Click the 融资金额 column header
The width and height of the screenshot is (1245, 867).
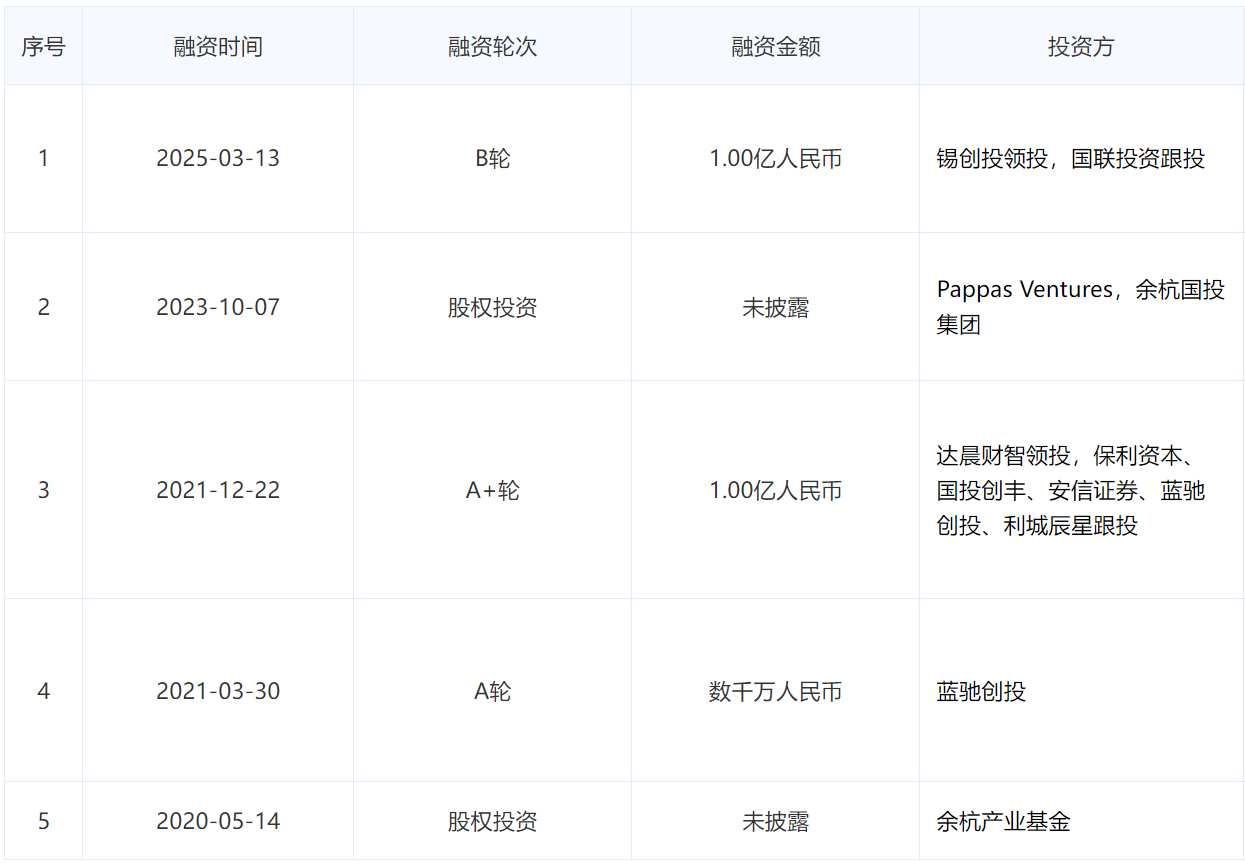pos(775,47)
